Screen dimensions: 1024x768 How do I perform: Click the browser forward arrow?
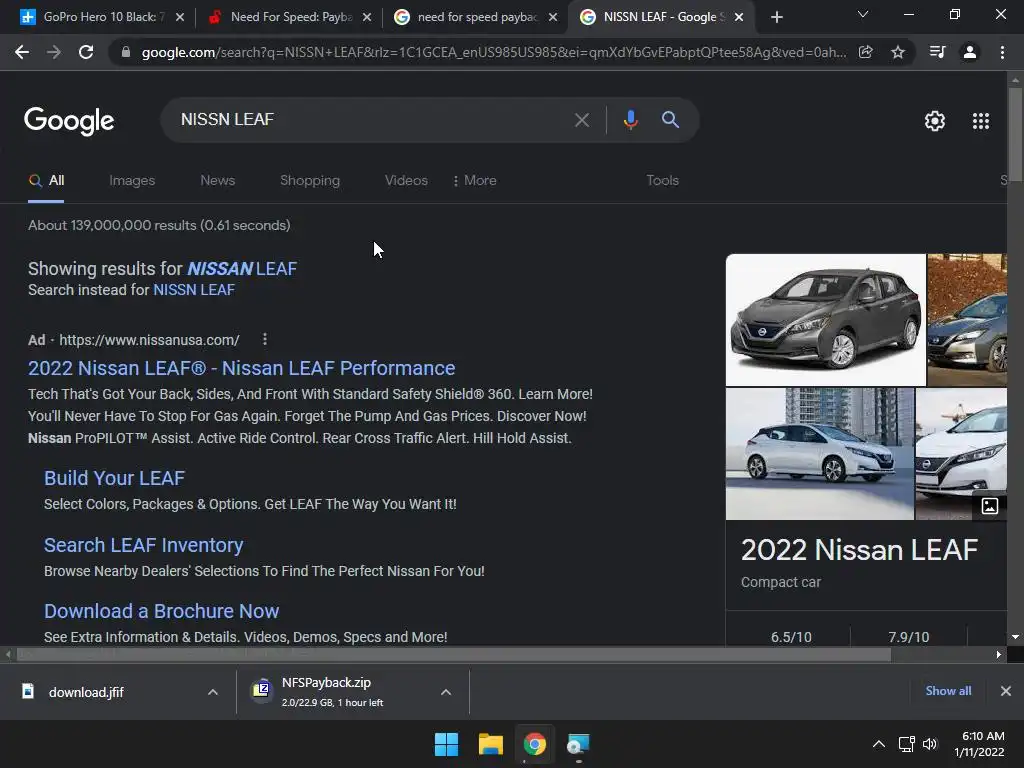pyautogui.click(x=54, y=52)
